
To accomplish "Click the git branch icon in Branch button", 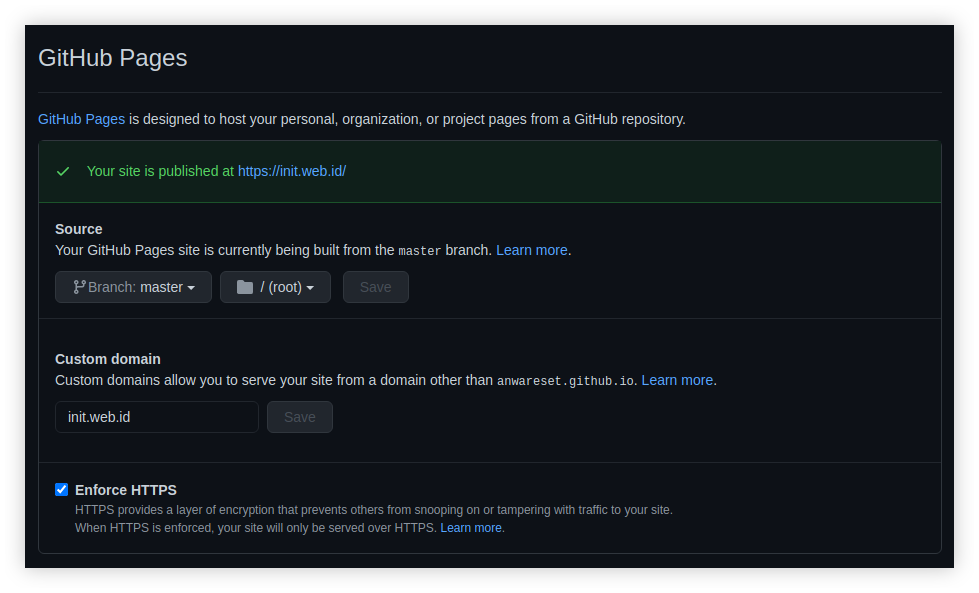I will coord(79,287).
